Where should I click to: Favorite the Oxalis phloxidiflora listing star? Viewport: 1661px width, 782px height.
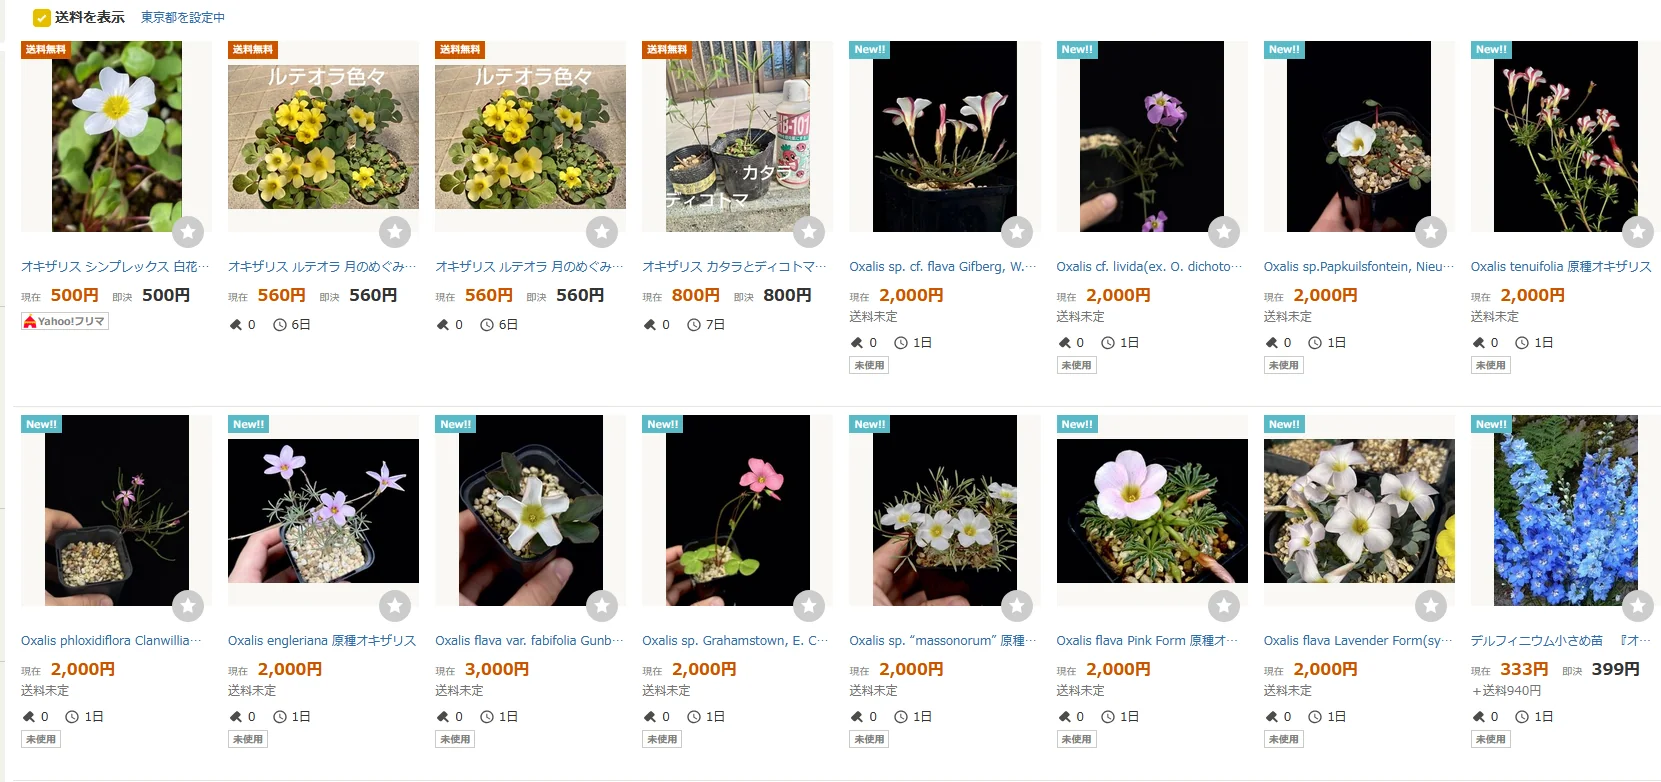point(188,606)
